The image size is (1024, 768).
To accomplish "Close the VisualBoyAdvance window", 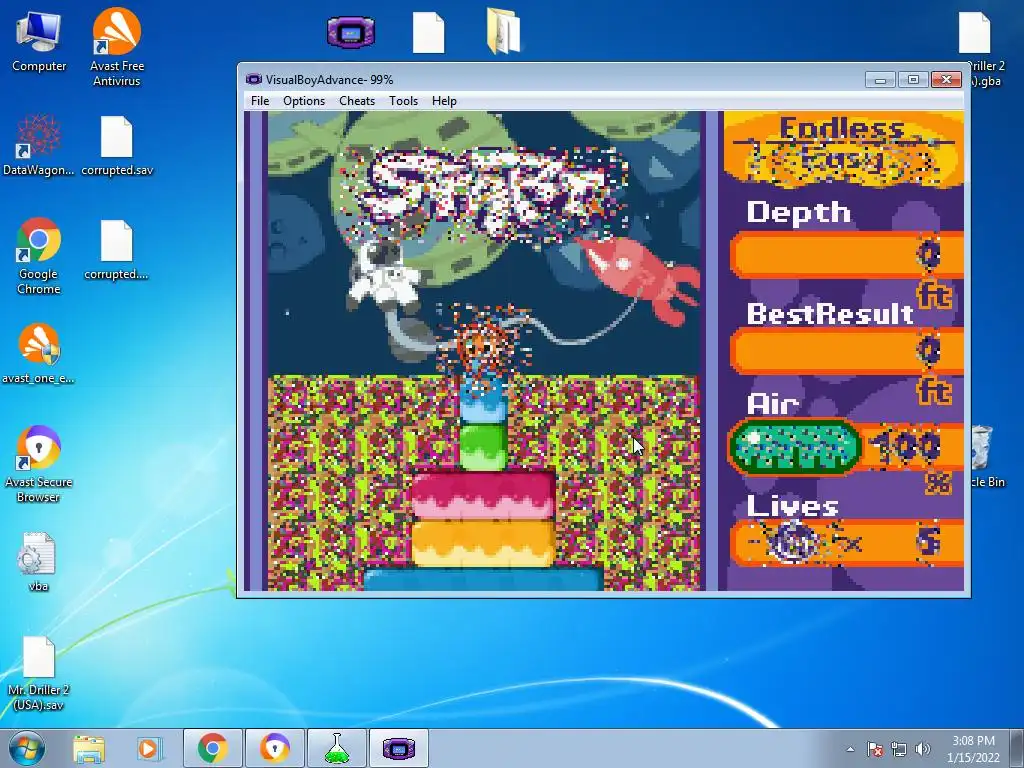I will 946,80.
